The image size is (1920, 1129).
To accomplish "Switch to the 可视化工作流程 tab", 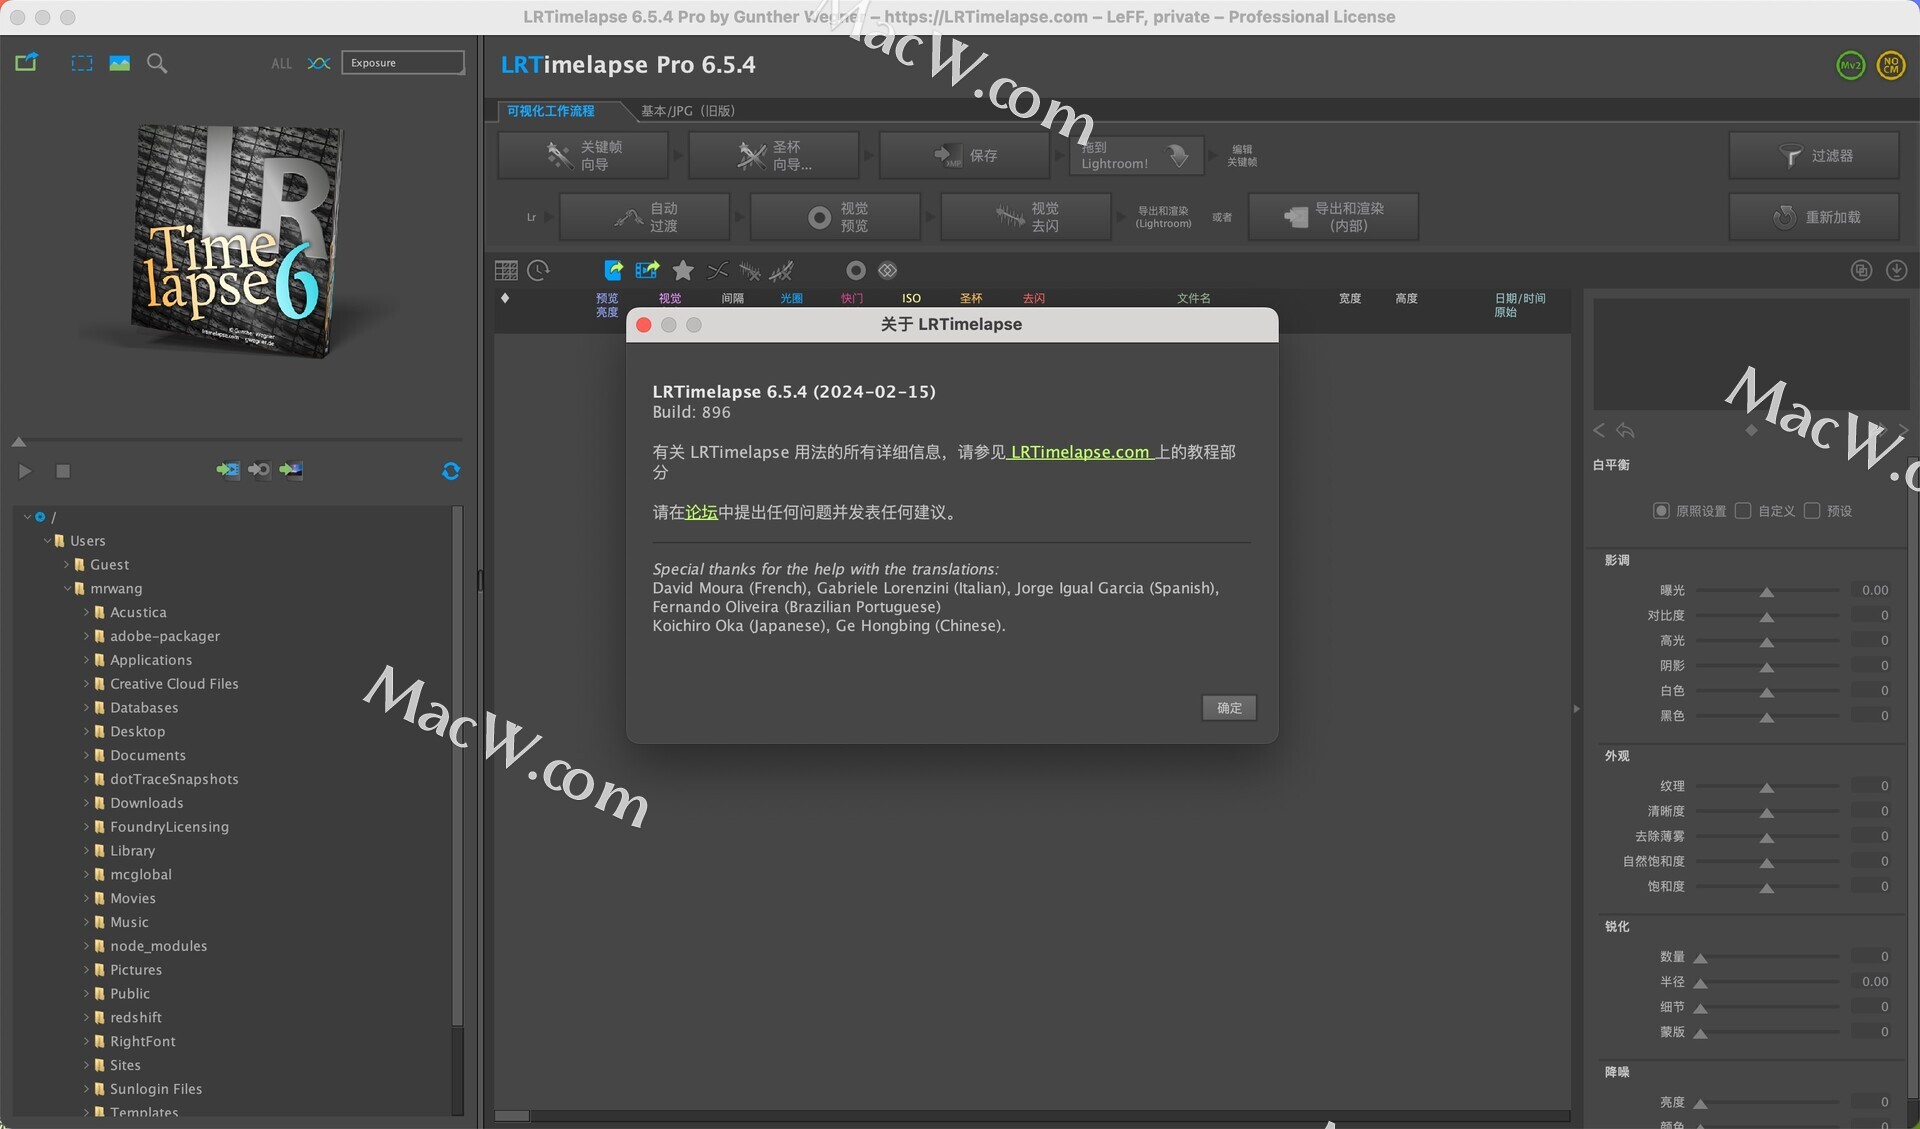I will [x=551, y=111].
